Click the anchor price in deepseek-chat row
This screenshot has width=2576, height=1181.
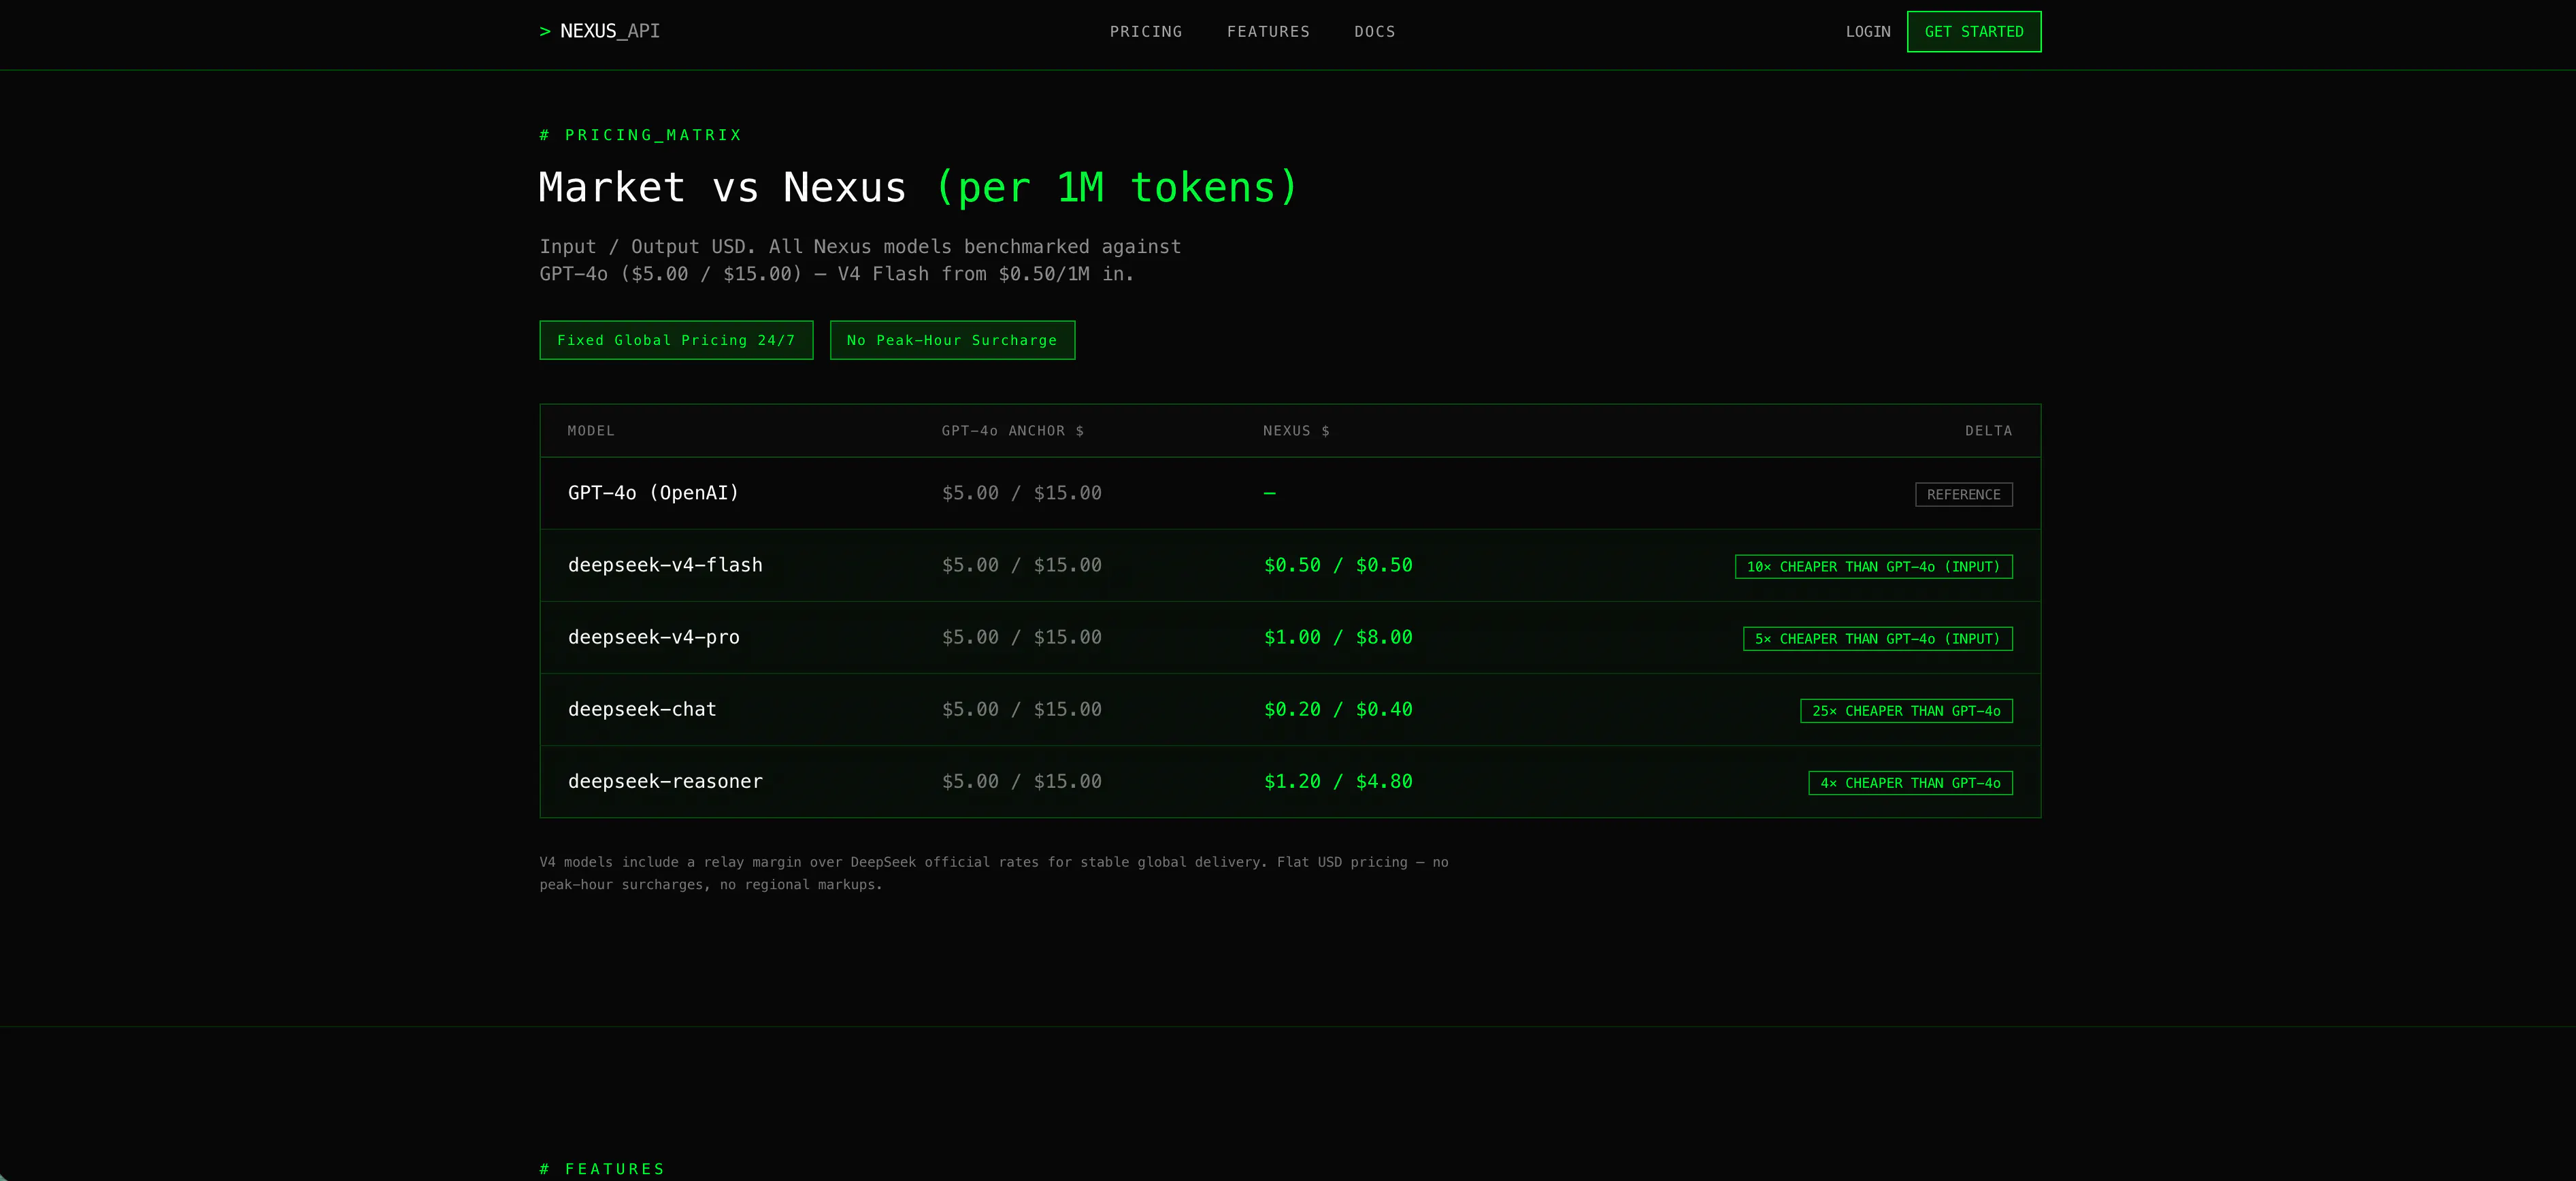pyautogui.click(x=1021, y=709)
